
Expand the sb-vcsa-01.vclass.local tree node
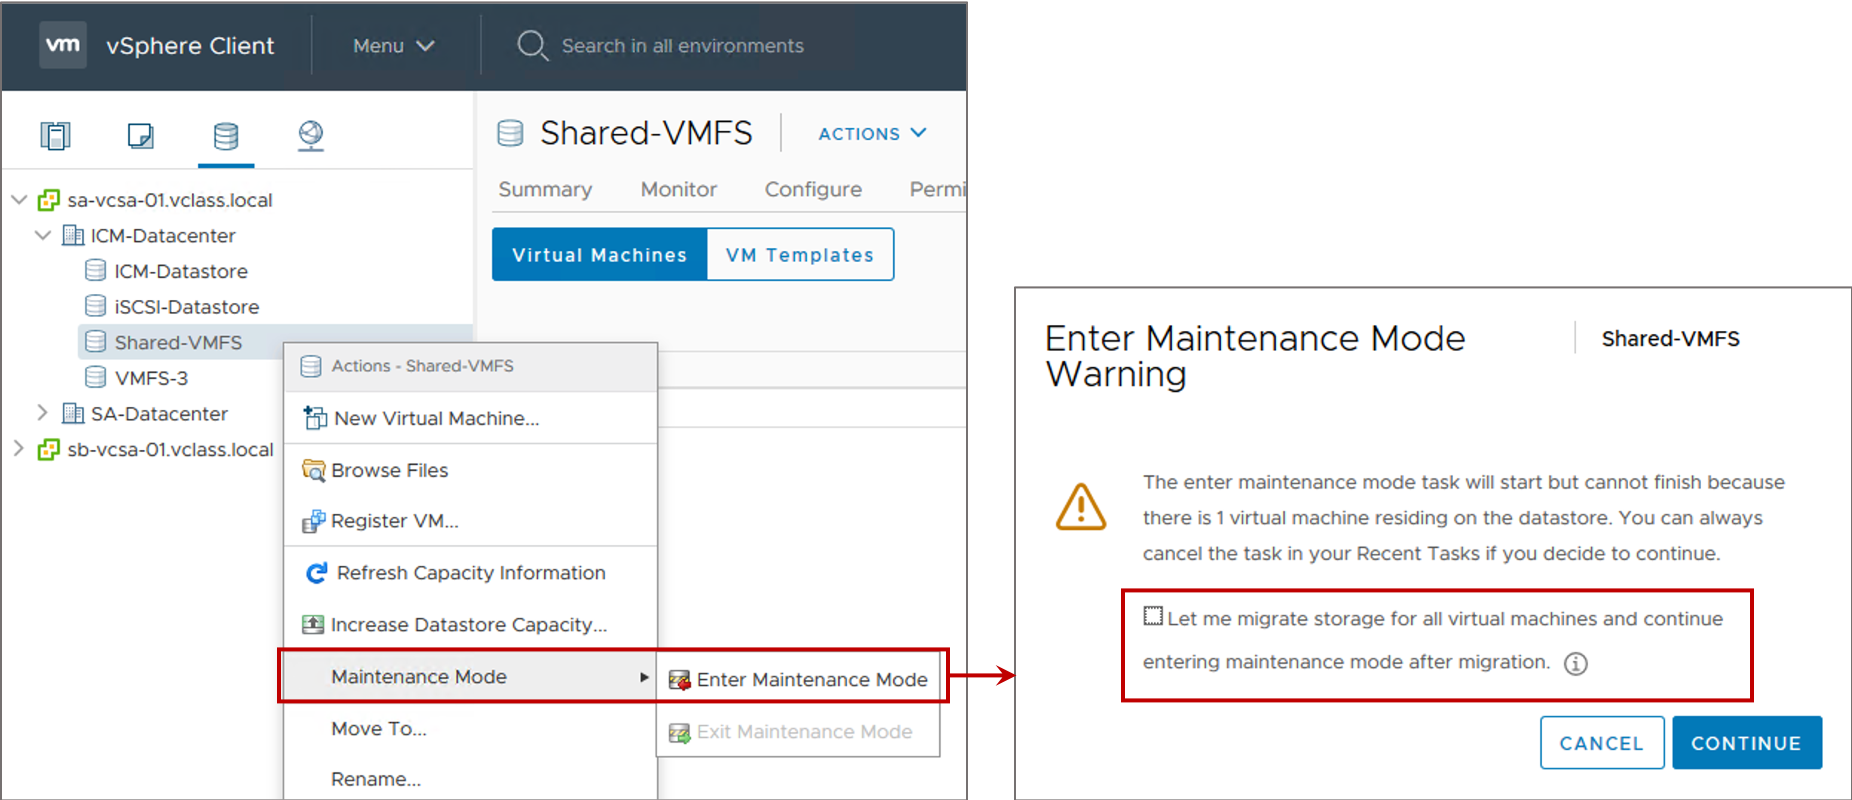pos(18,449)
